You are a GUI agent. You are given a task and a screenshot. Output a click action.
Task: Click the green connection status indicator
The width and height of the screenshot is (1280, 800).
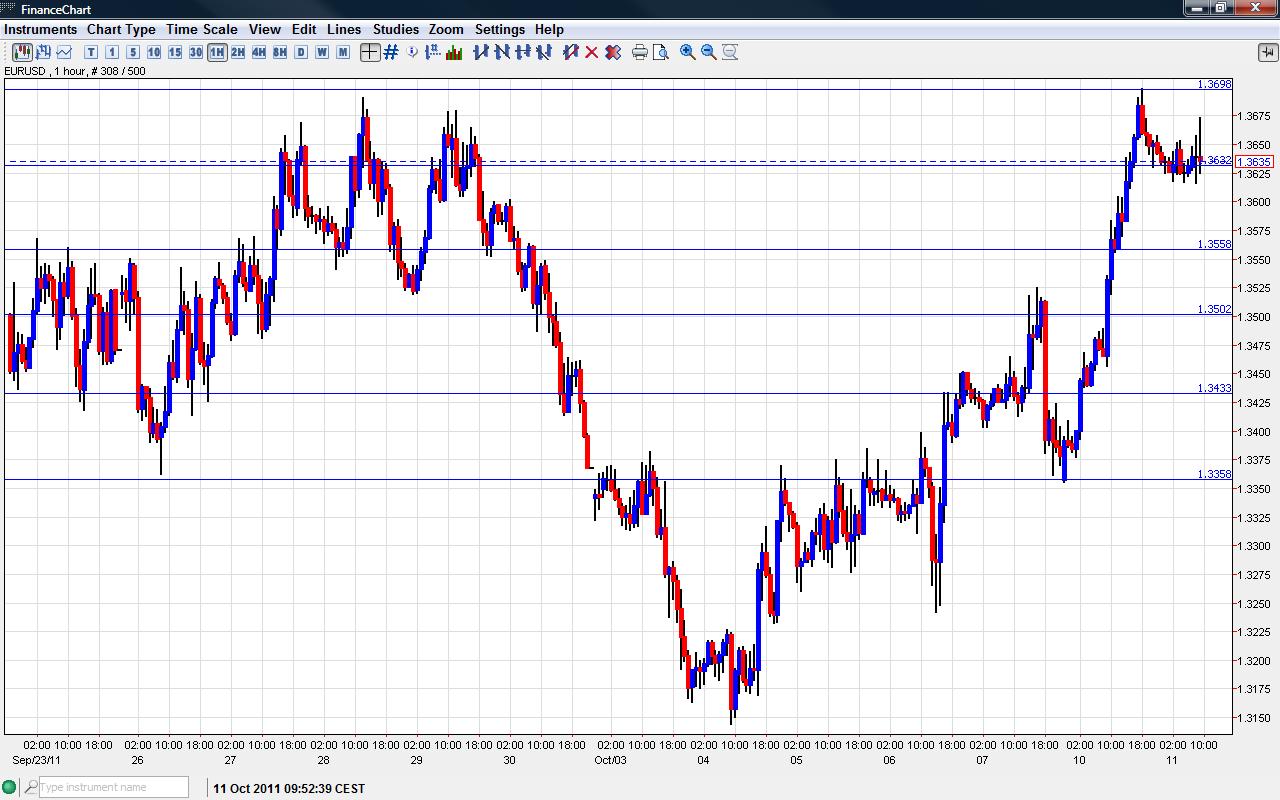coord(9,788)
